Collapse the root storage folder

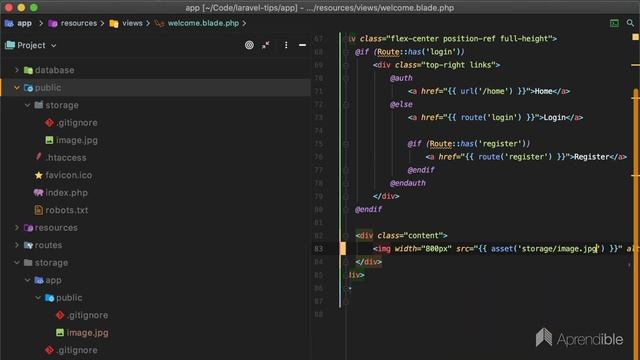[x=17, y=263]
